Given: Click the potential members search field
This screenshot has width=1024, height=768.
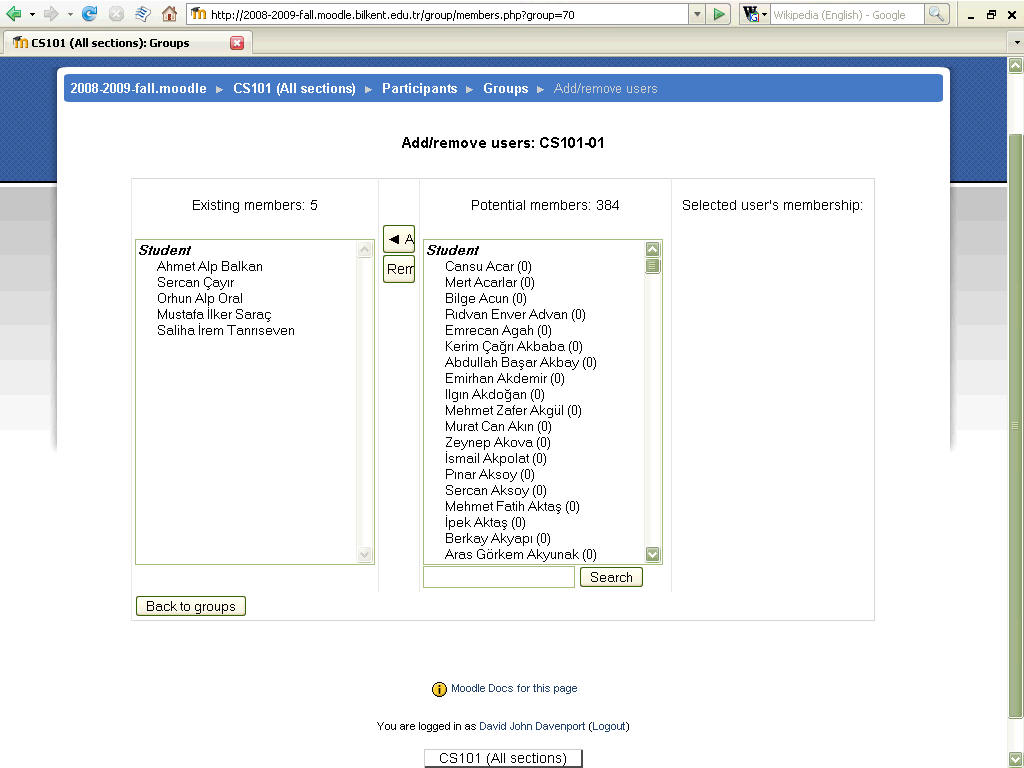Looking at the screenshot, I should click(499, 577).
